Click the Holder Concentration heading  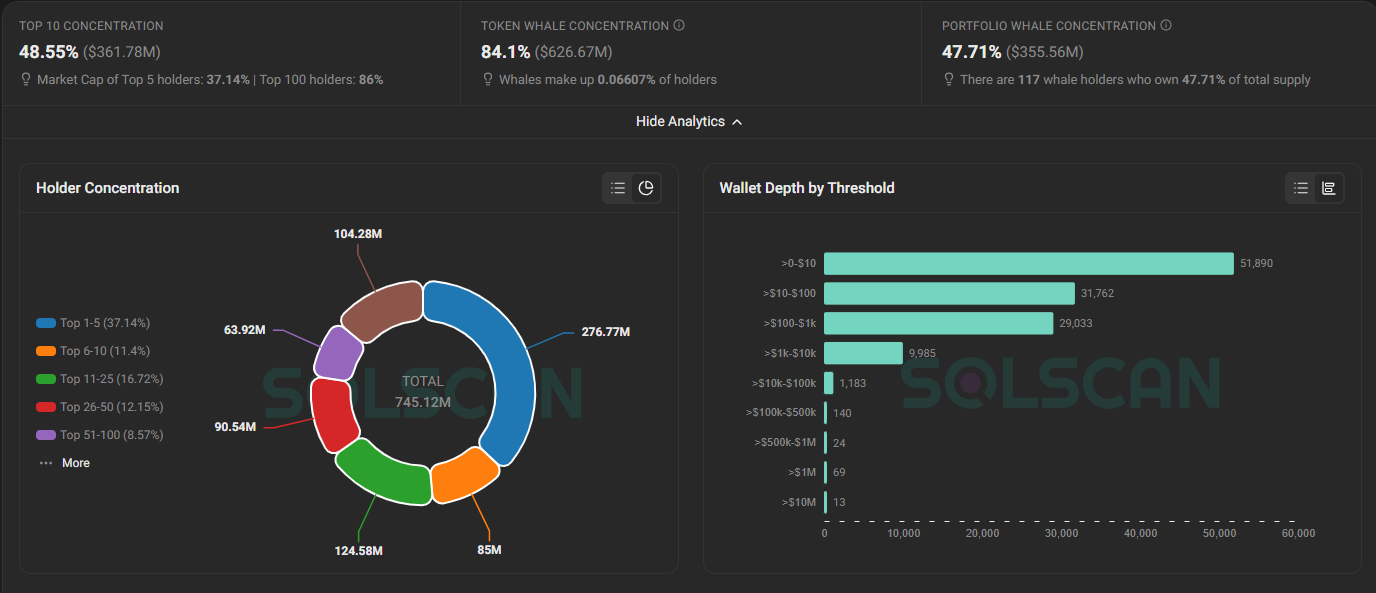click(x=107, y=188)
